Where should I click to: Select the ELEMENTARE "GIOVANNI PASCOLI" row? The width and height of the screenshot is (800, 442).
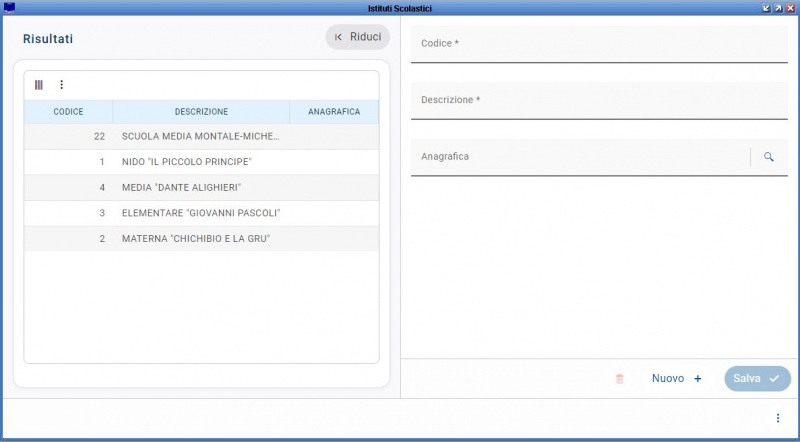coord(201,213)
